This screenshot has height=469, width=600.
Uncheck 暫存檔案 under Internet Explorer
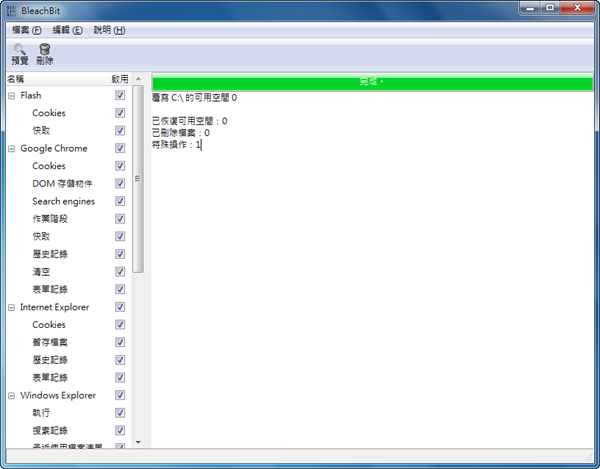(120, 342)
